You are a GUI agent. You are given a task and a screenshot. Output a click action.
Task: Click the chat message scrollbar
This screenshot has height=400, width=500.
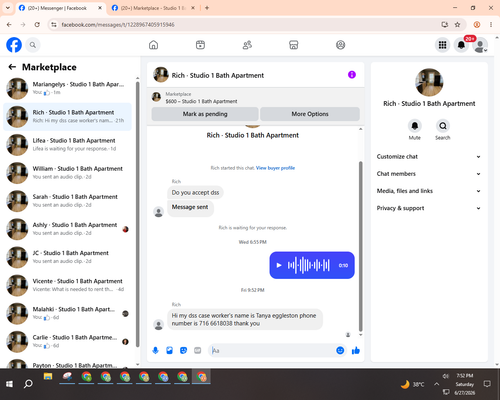pos(360,247)
